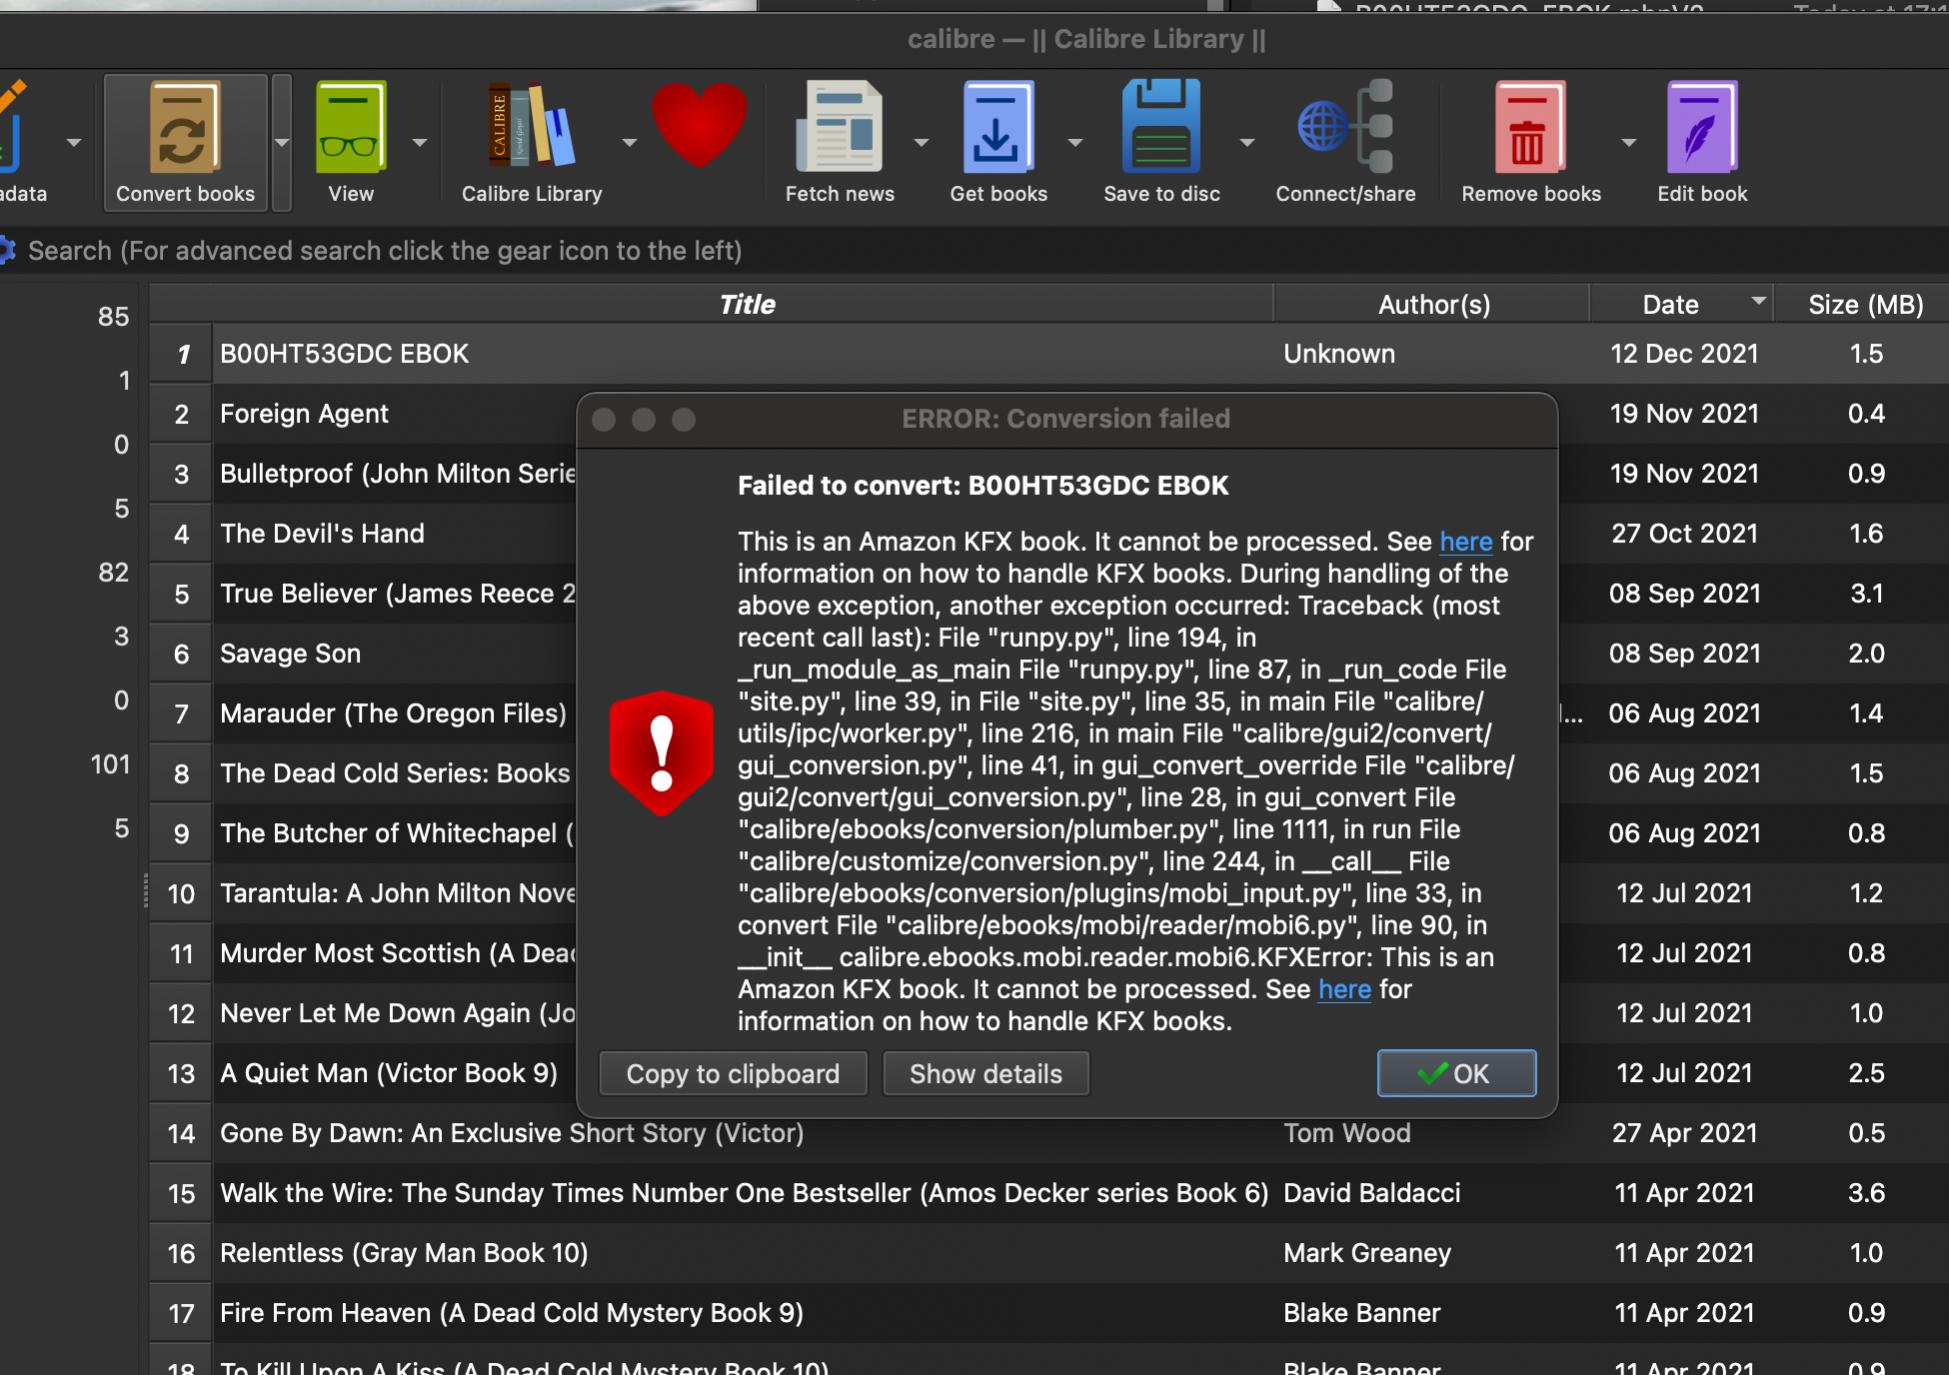Click the Copy to clipboard button

pyautogui.click(x=733, y=1073)
